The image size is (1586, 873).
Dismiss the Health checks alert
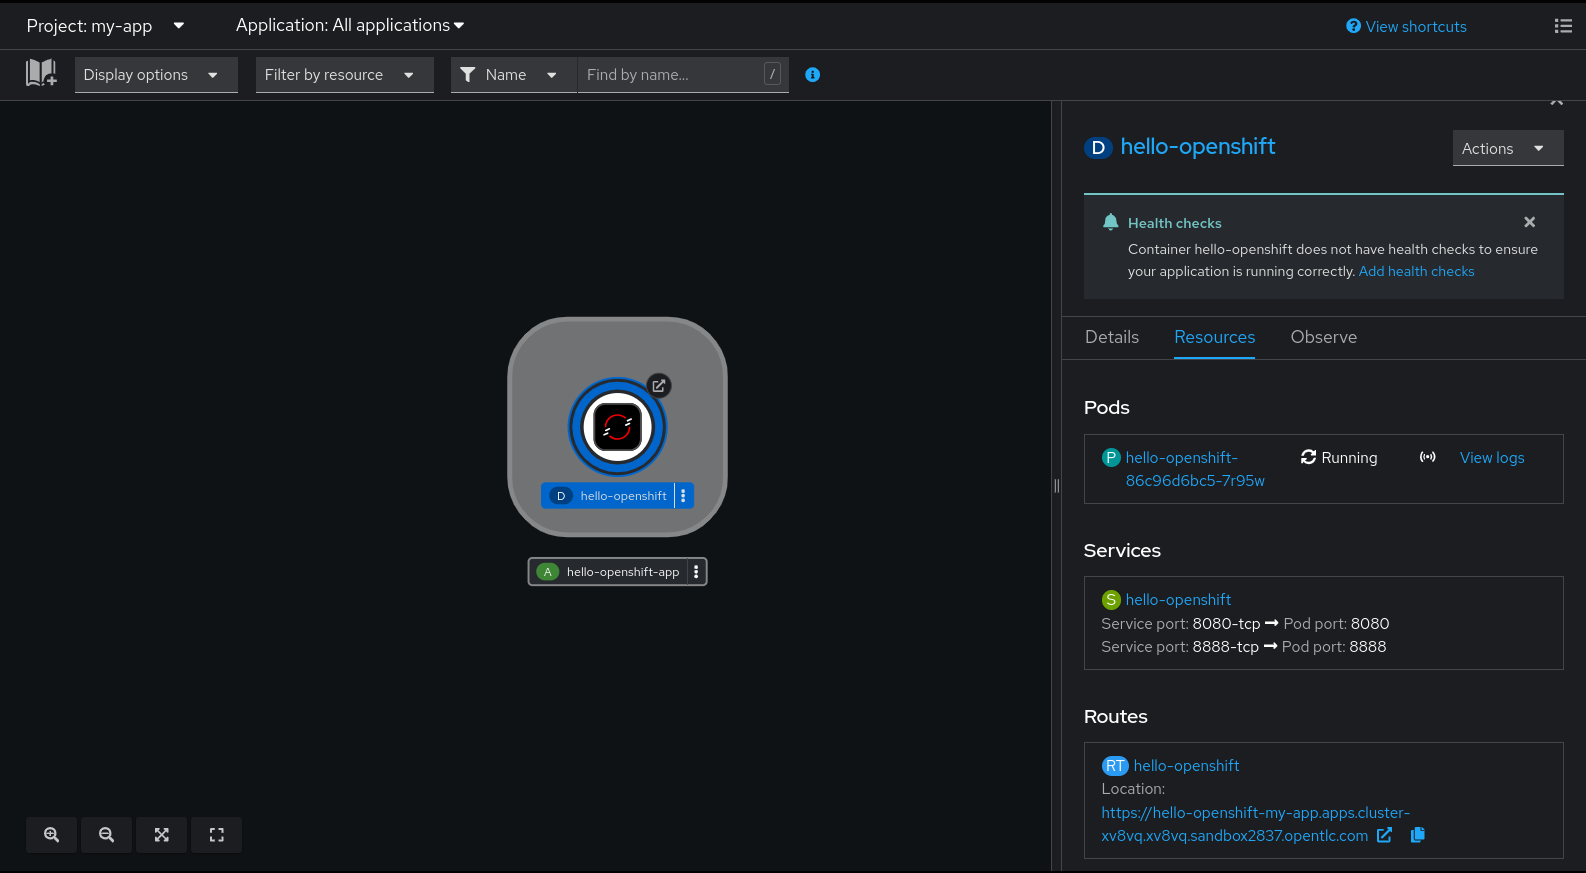coord(1529,222)
